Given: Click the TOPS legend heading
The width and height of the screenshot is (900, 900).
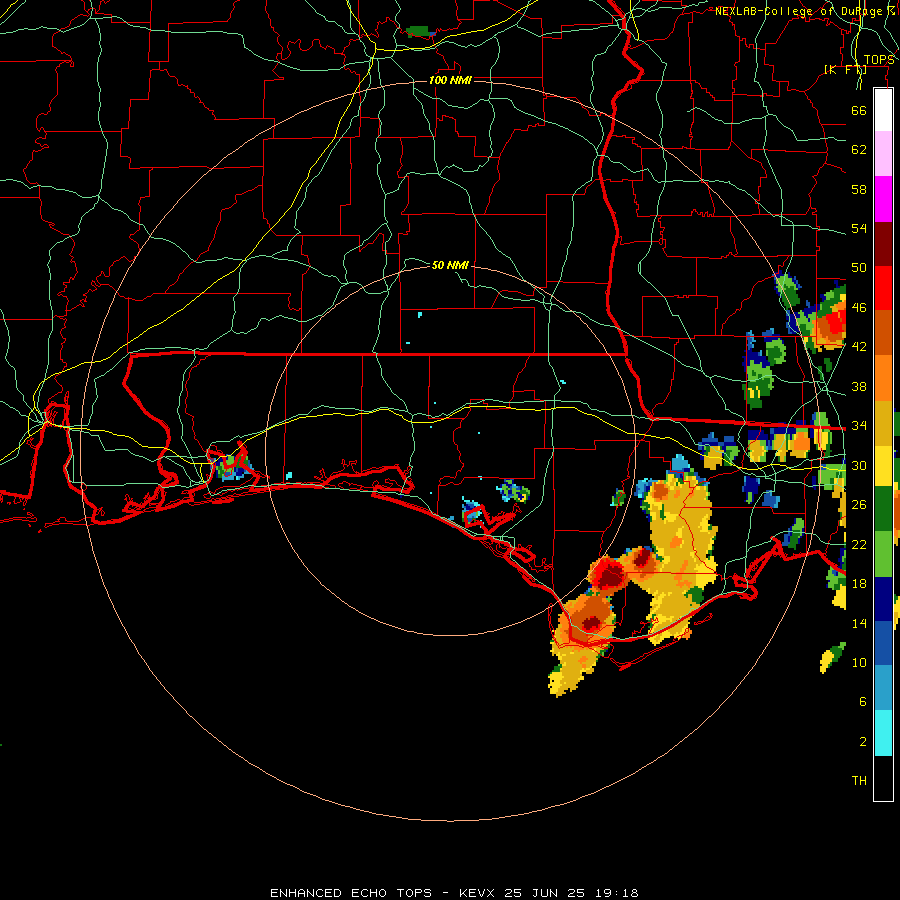Looking at the screenshot, I should coord(879,60).
